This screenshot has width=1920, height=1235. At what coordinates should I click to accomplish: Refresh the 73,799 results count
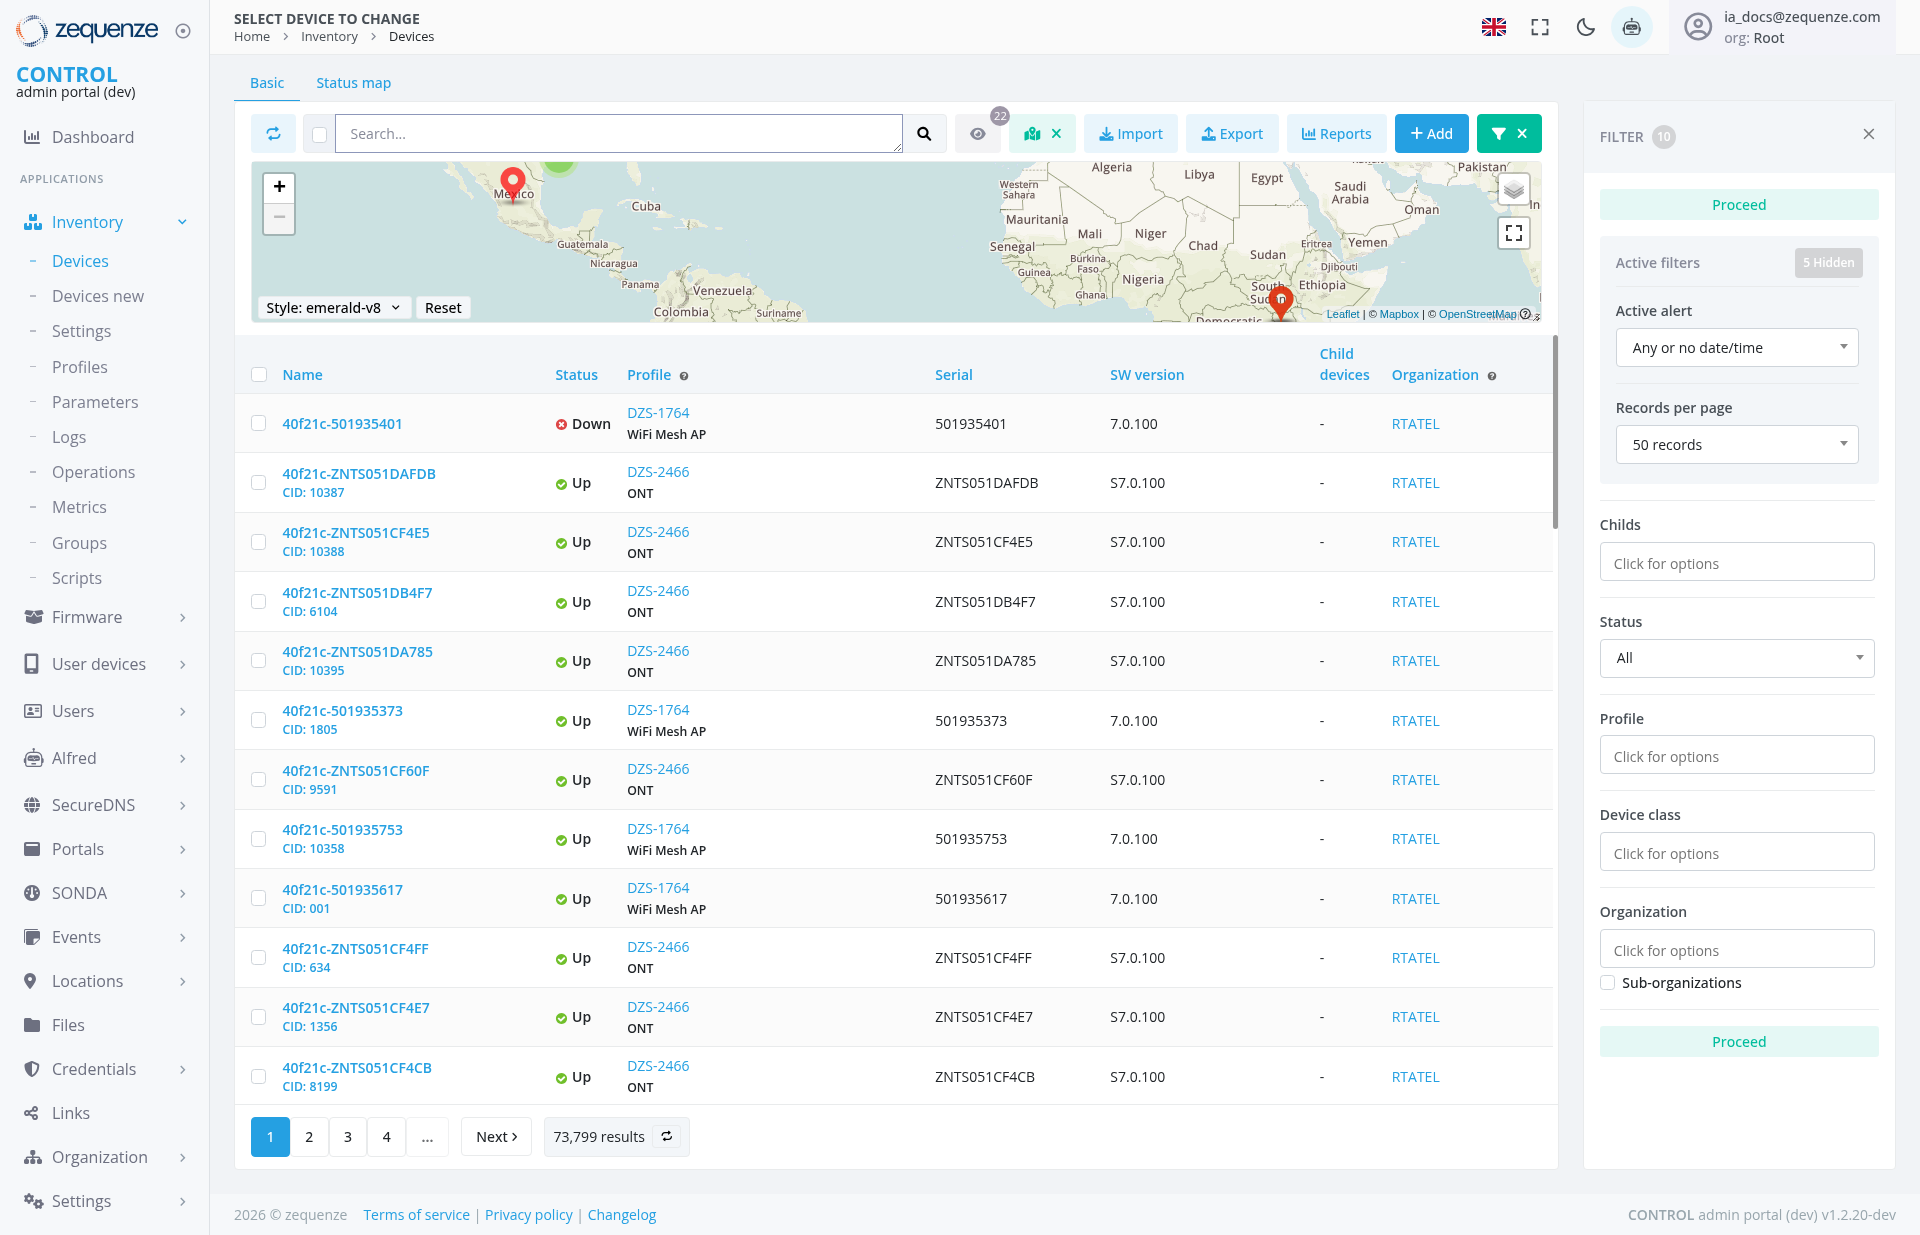point(667,1136)
